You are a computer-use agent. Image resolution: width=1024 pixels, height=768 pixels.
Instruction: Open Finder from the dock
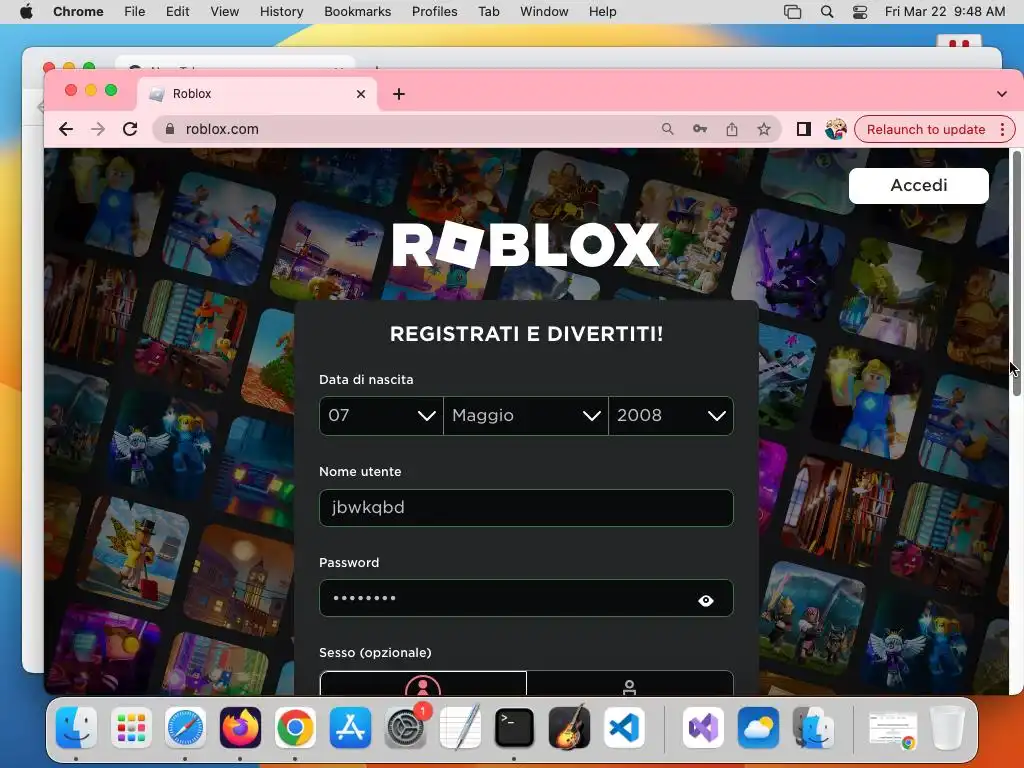pyautogui.click(x=76, y=728)
